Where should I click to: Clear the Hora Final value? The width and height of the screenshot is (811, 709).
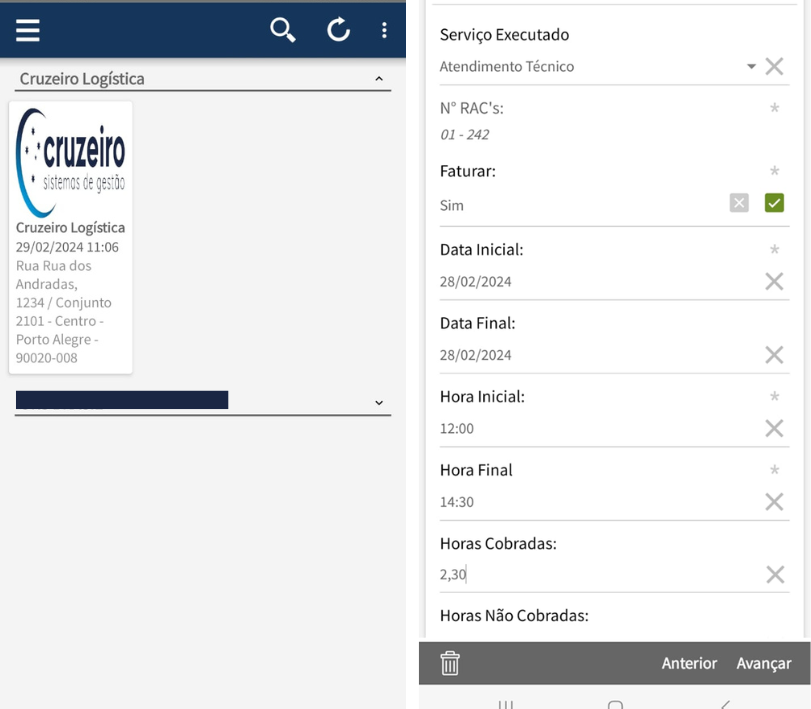tap(773, 502)
